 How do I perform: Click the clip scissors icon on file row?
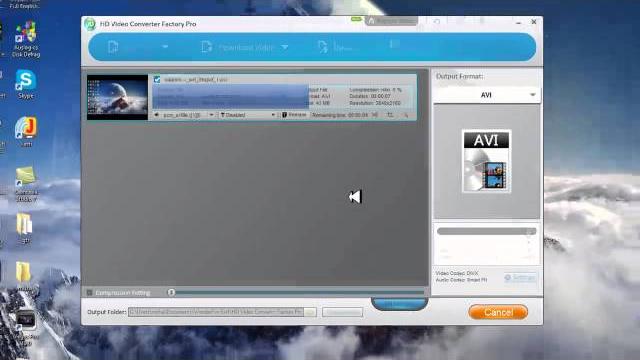point(375,115)
